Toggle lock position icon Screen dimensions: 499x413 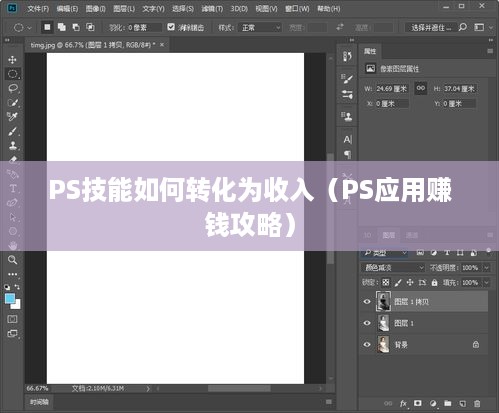(410, 283)
